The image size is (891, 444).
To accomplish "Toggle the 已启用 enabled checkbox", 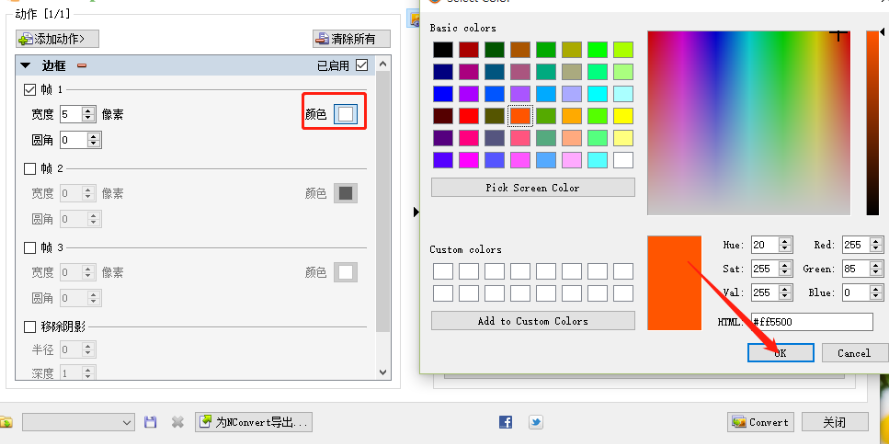I will pos(362,66).
